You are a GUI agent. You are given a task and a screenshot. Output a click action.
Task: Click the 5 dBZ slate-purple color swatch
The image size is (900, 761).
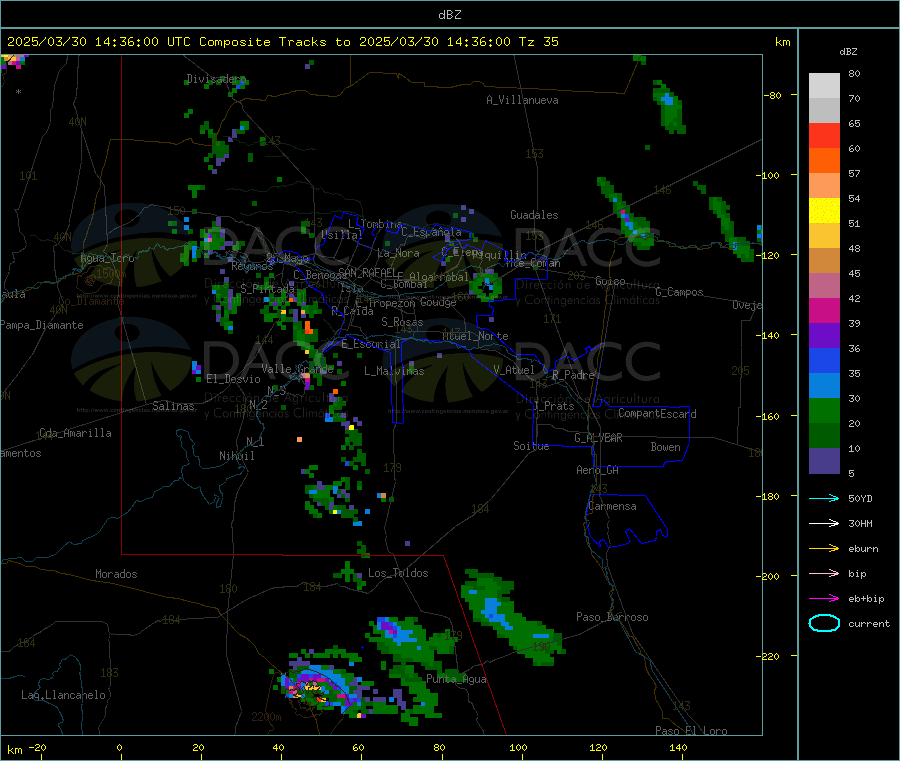[x=824, y=461]
